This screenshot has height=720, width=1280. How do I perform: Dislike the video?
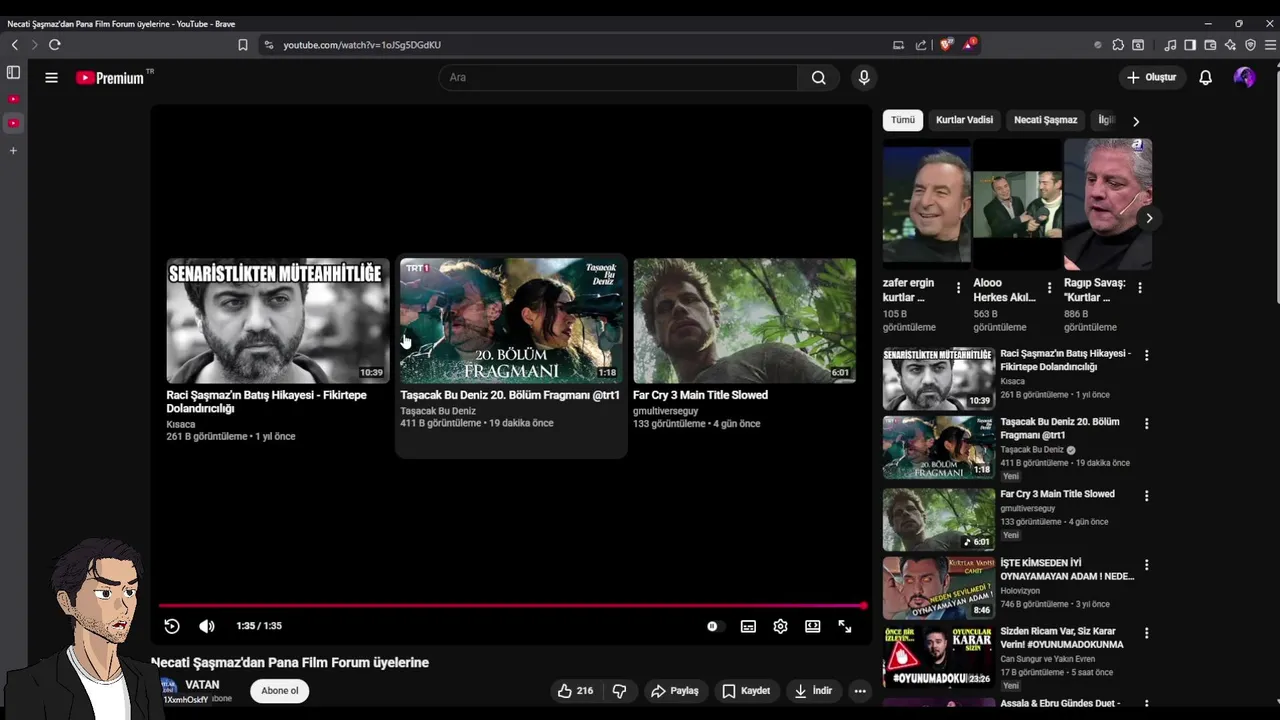click(x=619, y=691)
